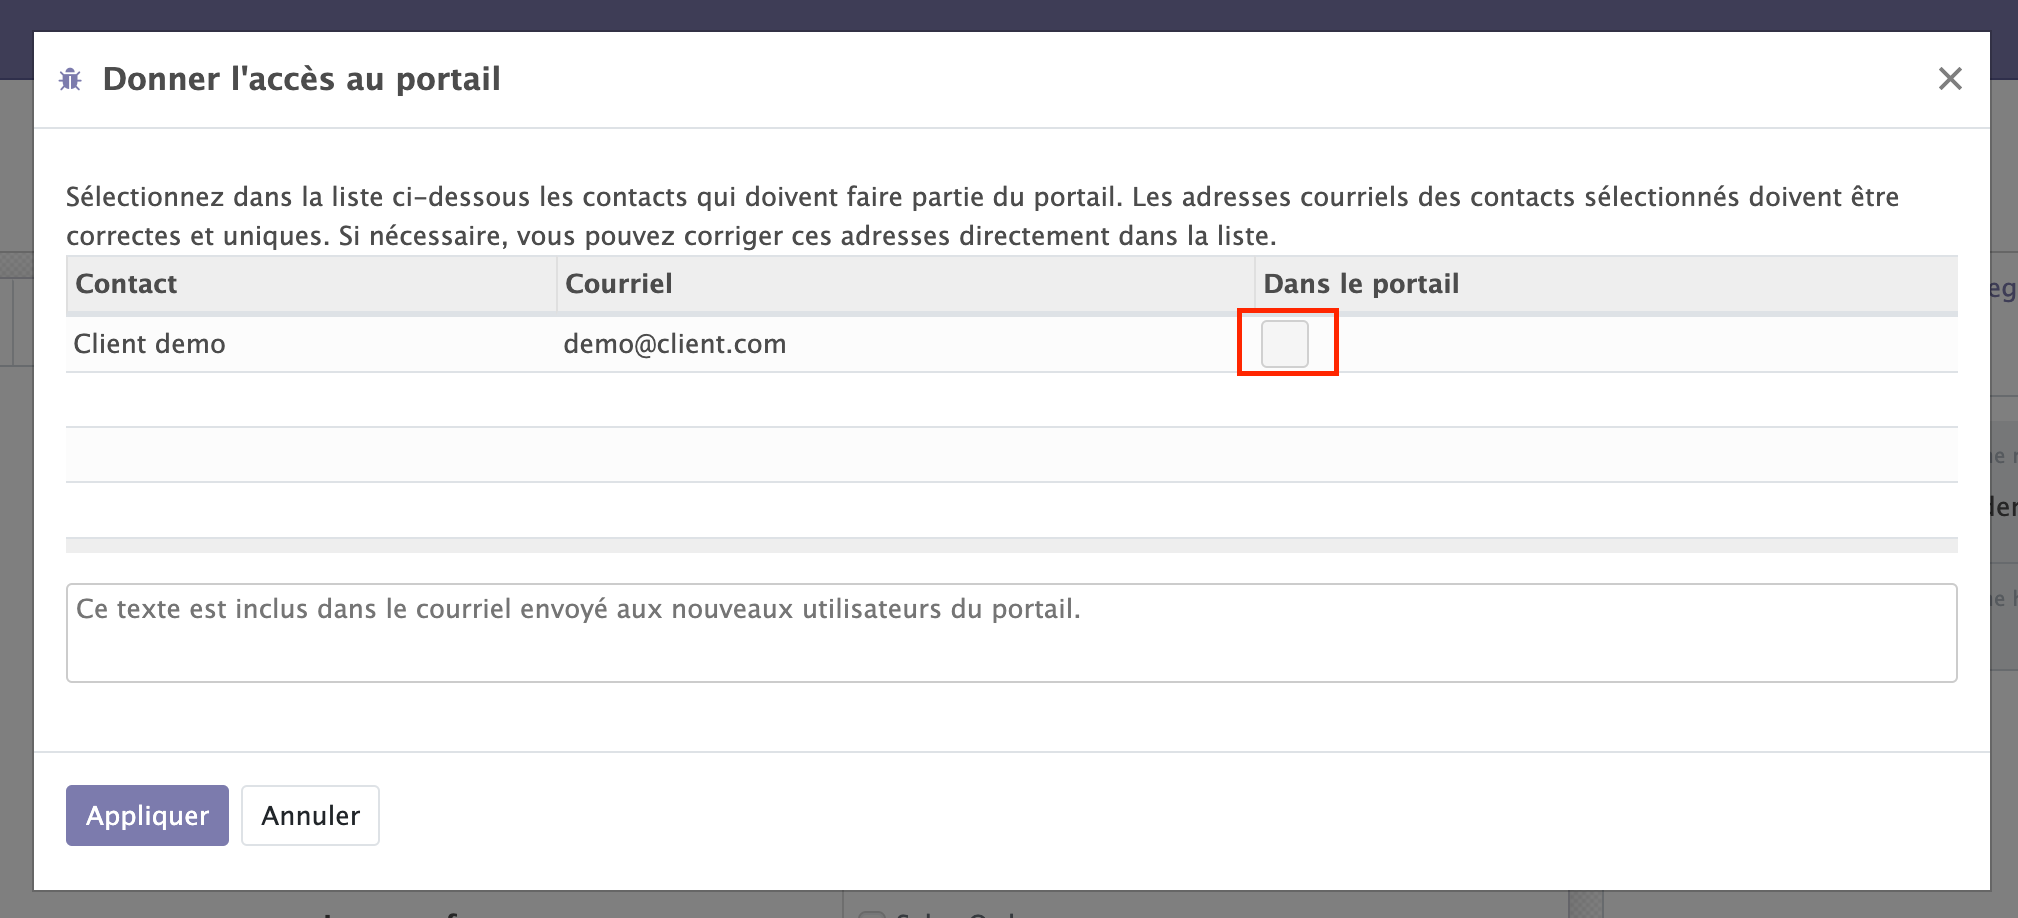Click the gray footer bar of contacts list
The height and width of the screenshot is (918, 2018).
[1010, 545]
